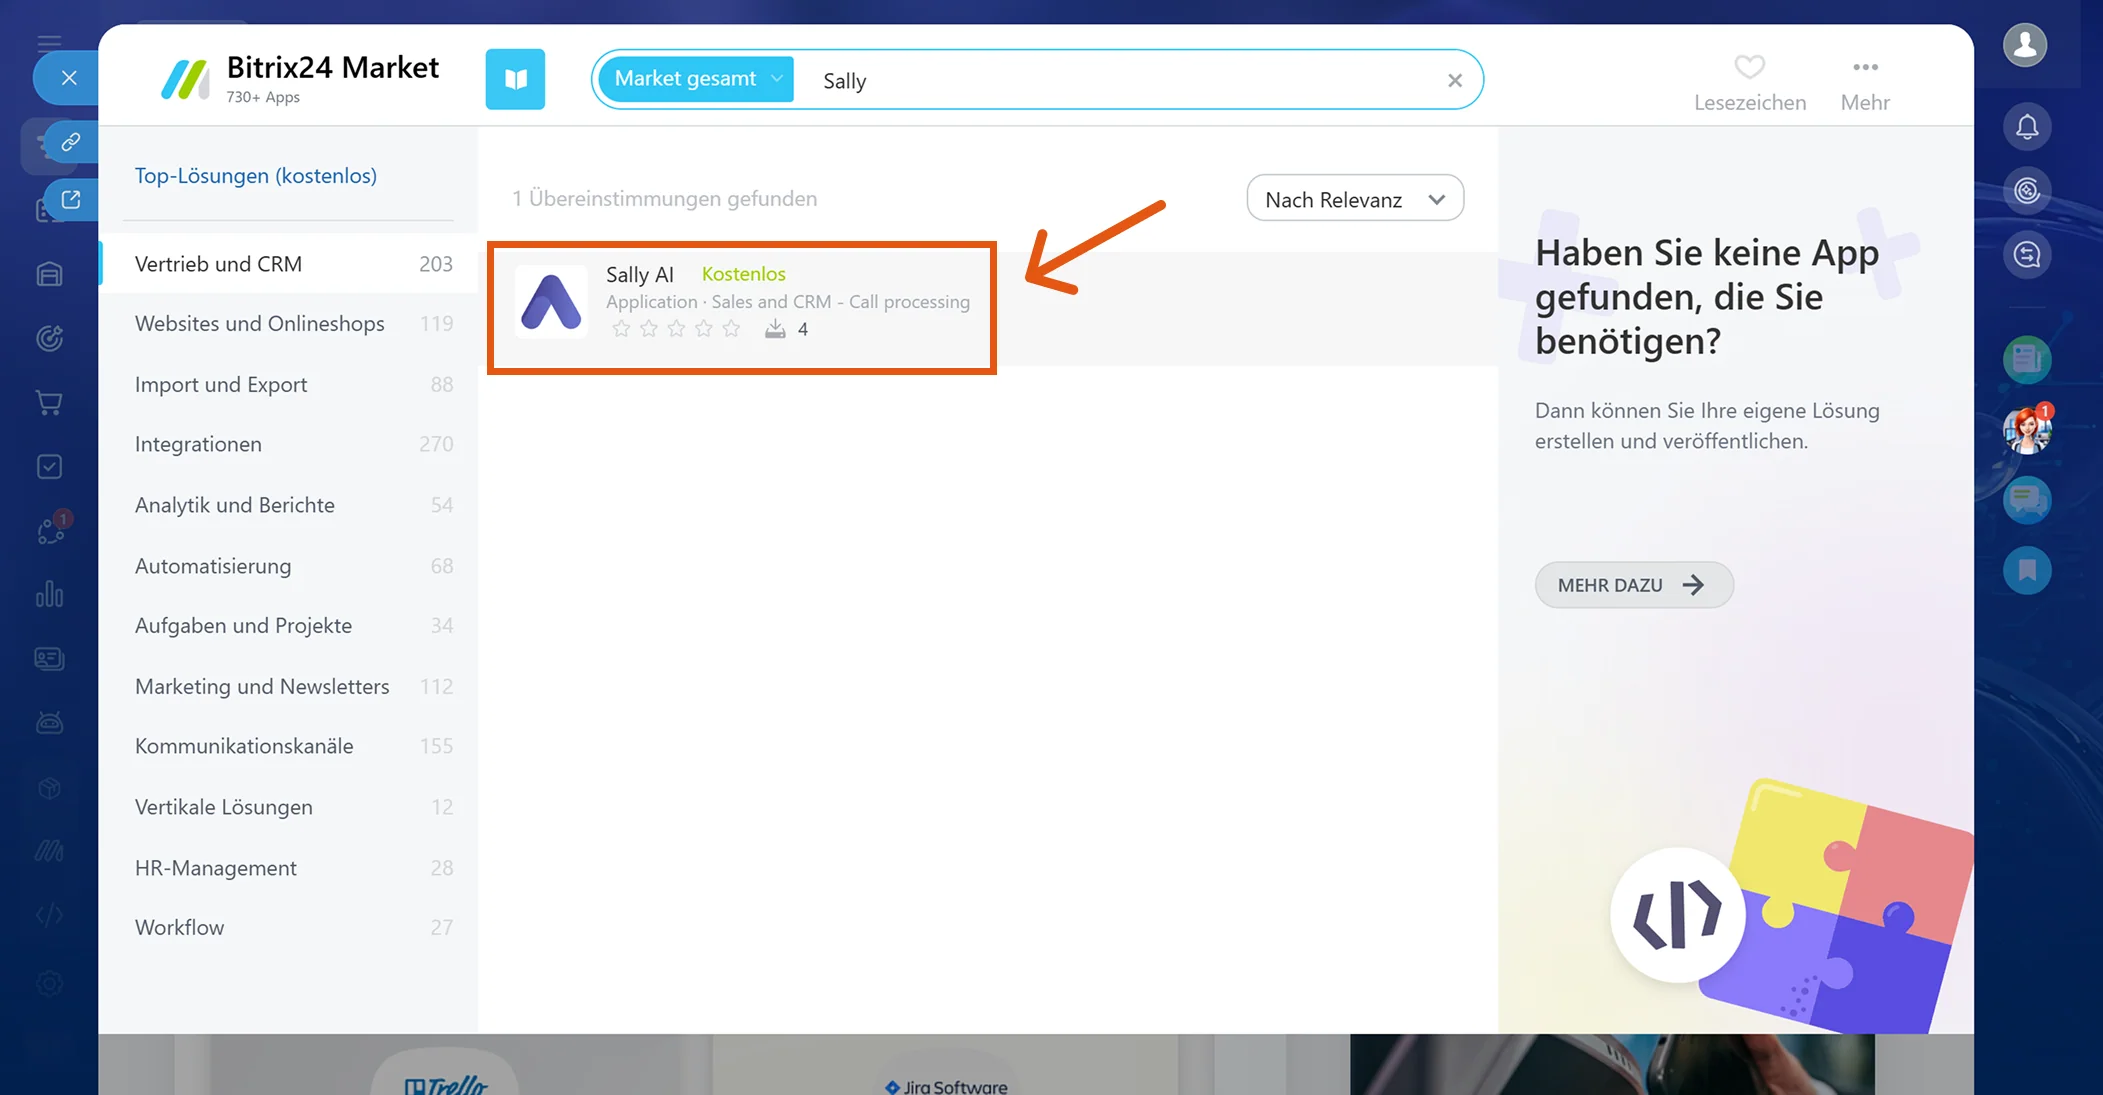Open the blue book catalog icon
The image size is (2103, 1095).
pyautogui.click(x=515, y=79)
